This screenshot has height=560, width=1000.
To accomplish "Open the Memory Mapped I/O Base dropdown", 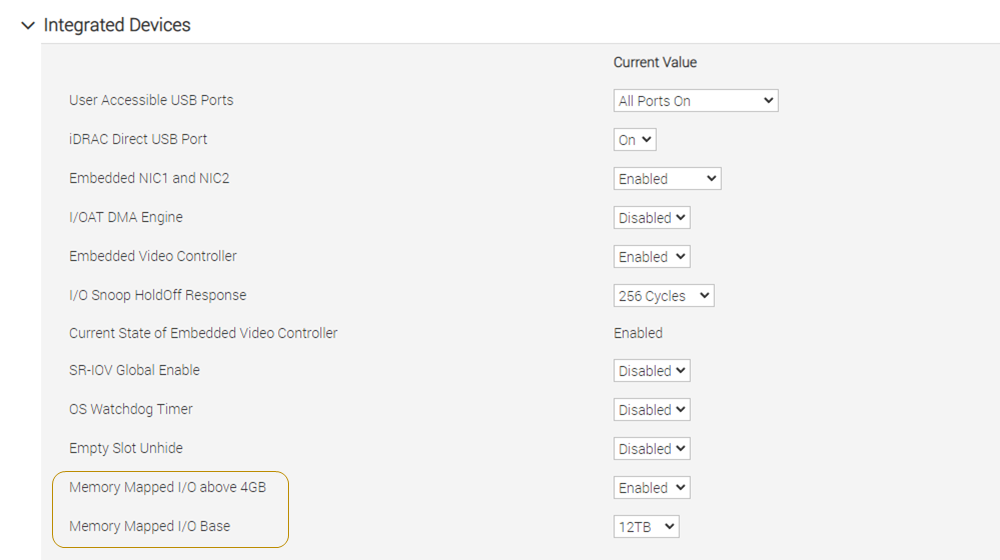I will pos(646,527).
